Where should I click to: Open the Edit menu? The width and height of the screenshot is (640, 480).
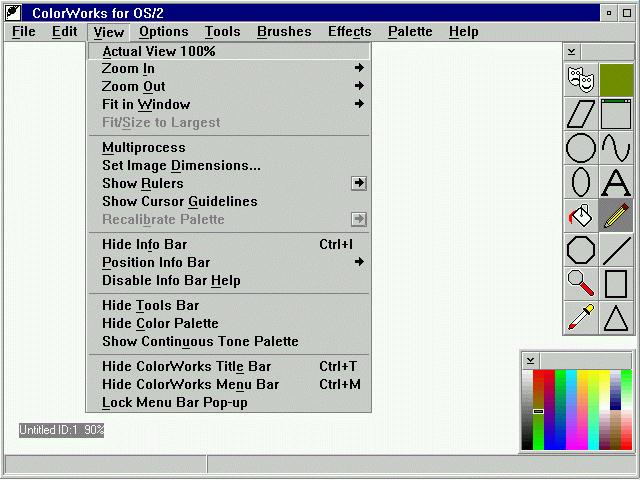click(x=64, y=31)
